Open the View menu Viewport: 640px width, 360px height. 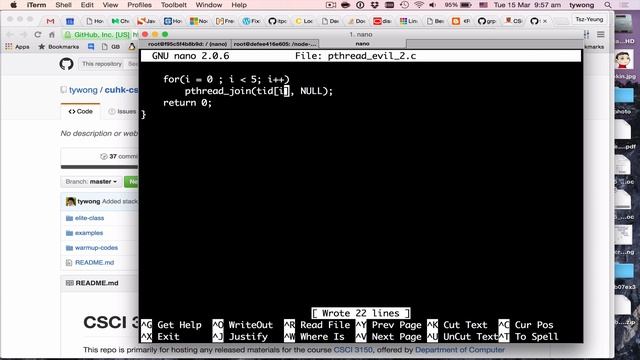tap(110, 5)
